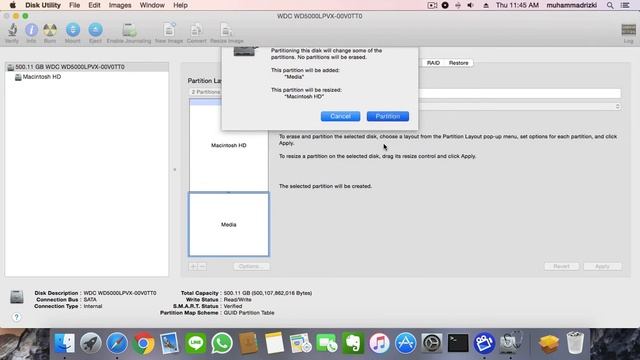
Task: Click the Apply button
Action: (602, 267)
